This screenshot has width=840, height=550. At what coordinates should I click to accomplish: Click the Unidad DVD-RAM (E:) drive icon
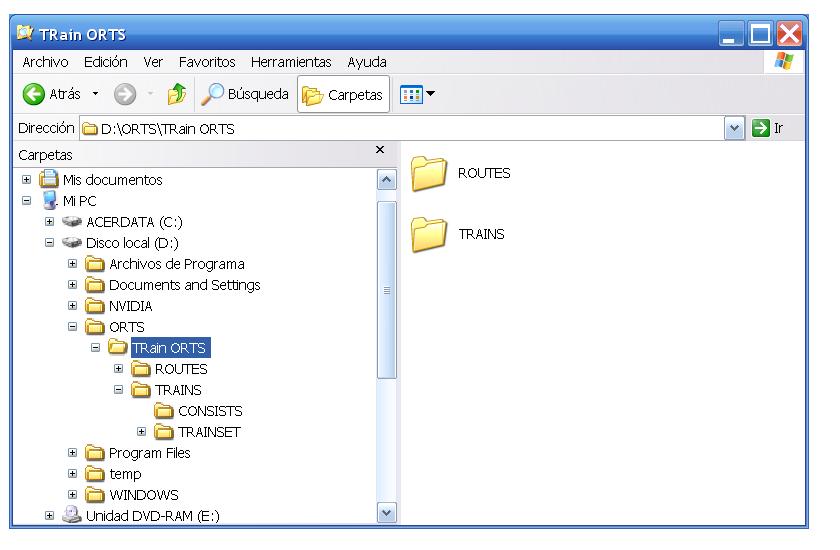click(x=73, y=516)
